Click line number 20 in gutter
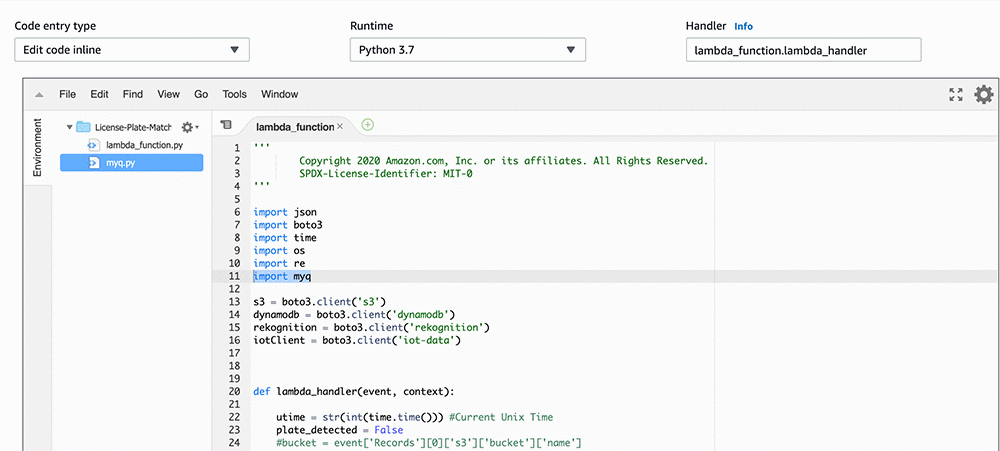Screen dimensions: 1000x451 click(233, 391)
